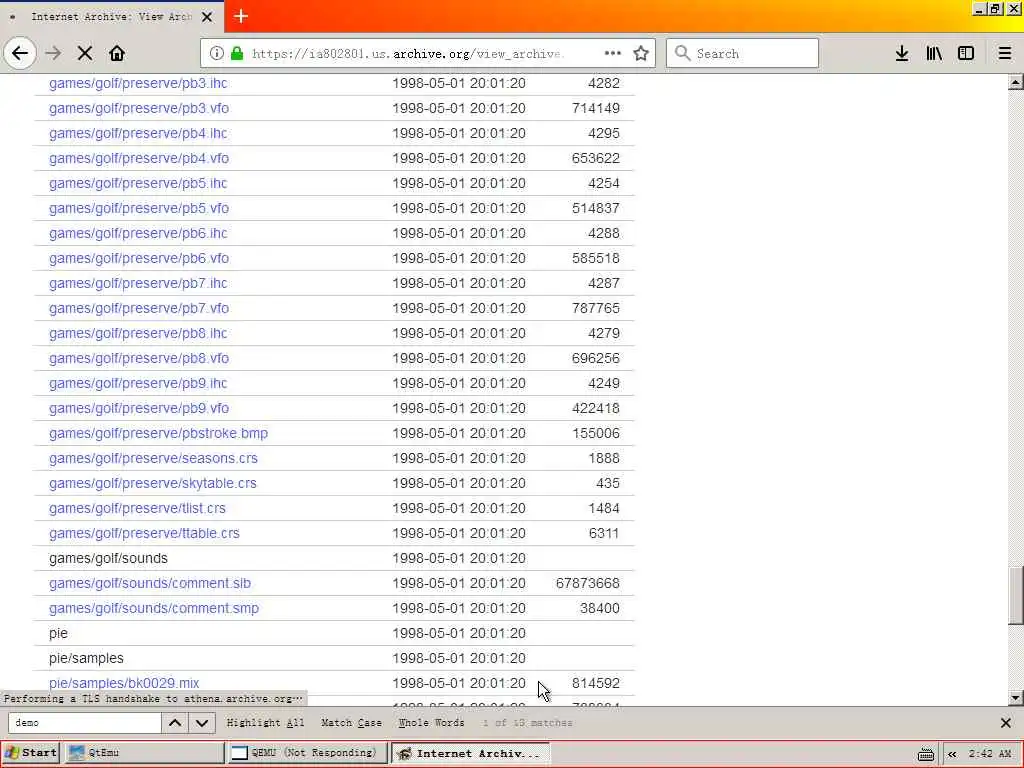Open games/golf/preserve/pb4.vfo link
The height and width of the screenshot is (768, 1024).
coord(138,158)
